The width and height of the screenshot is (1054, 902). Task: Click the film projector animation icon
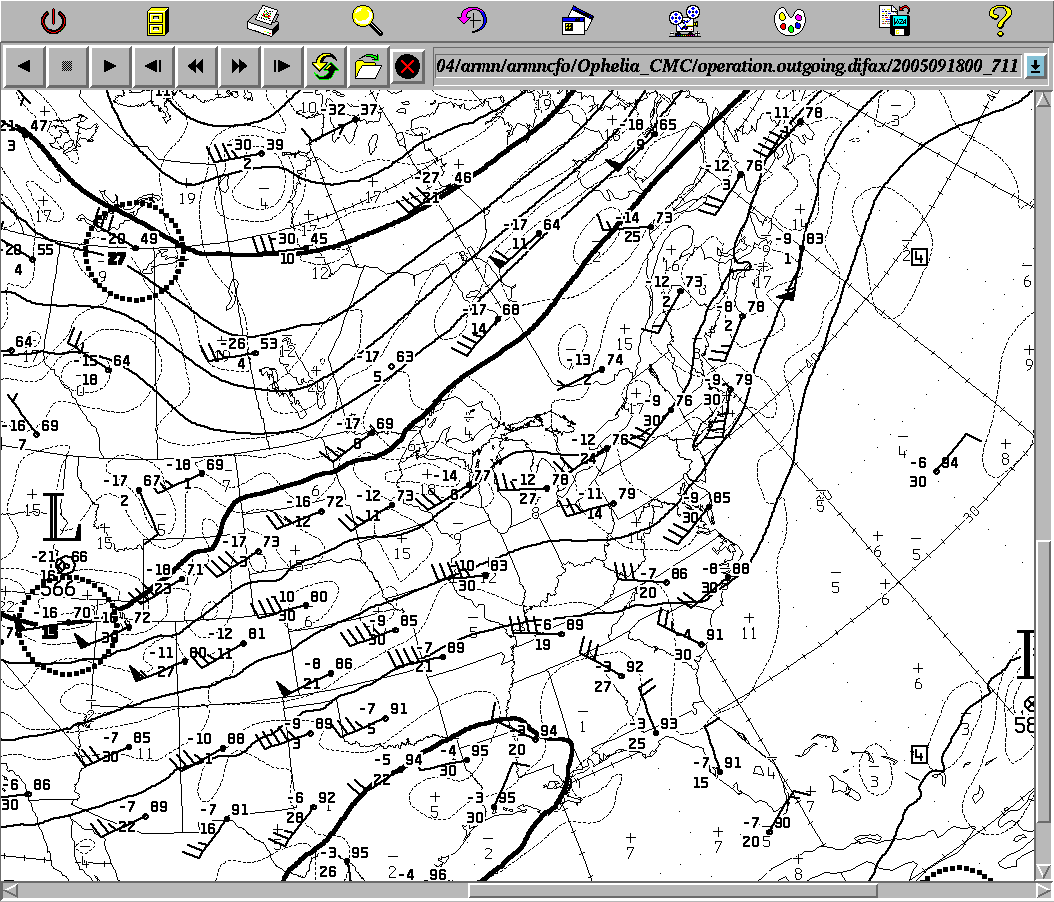click(685, 20)
